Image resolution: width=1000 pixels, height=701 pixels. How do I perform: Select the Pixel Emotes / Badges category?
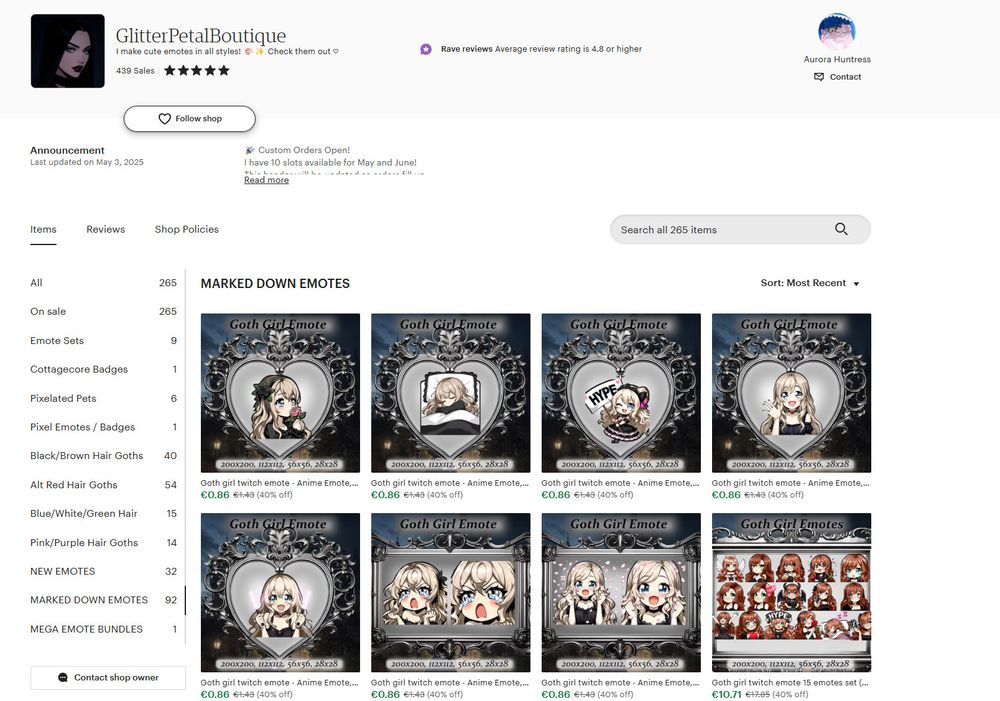[103, 427]
